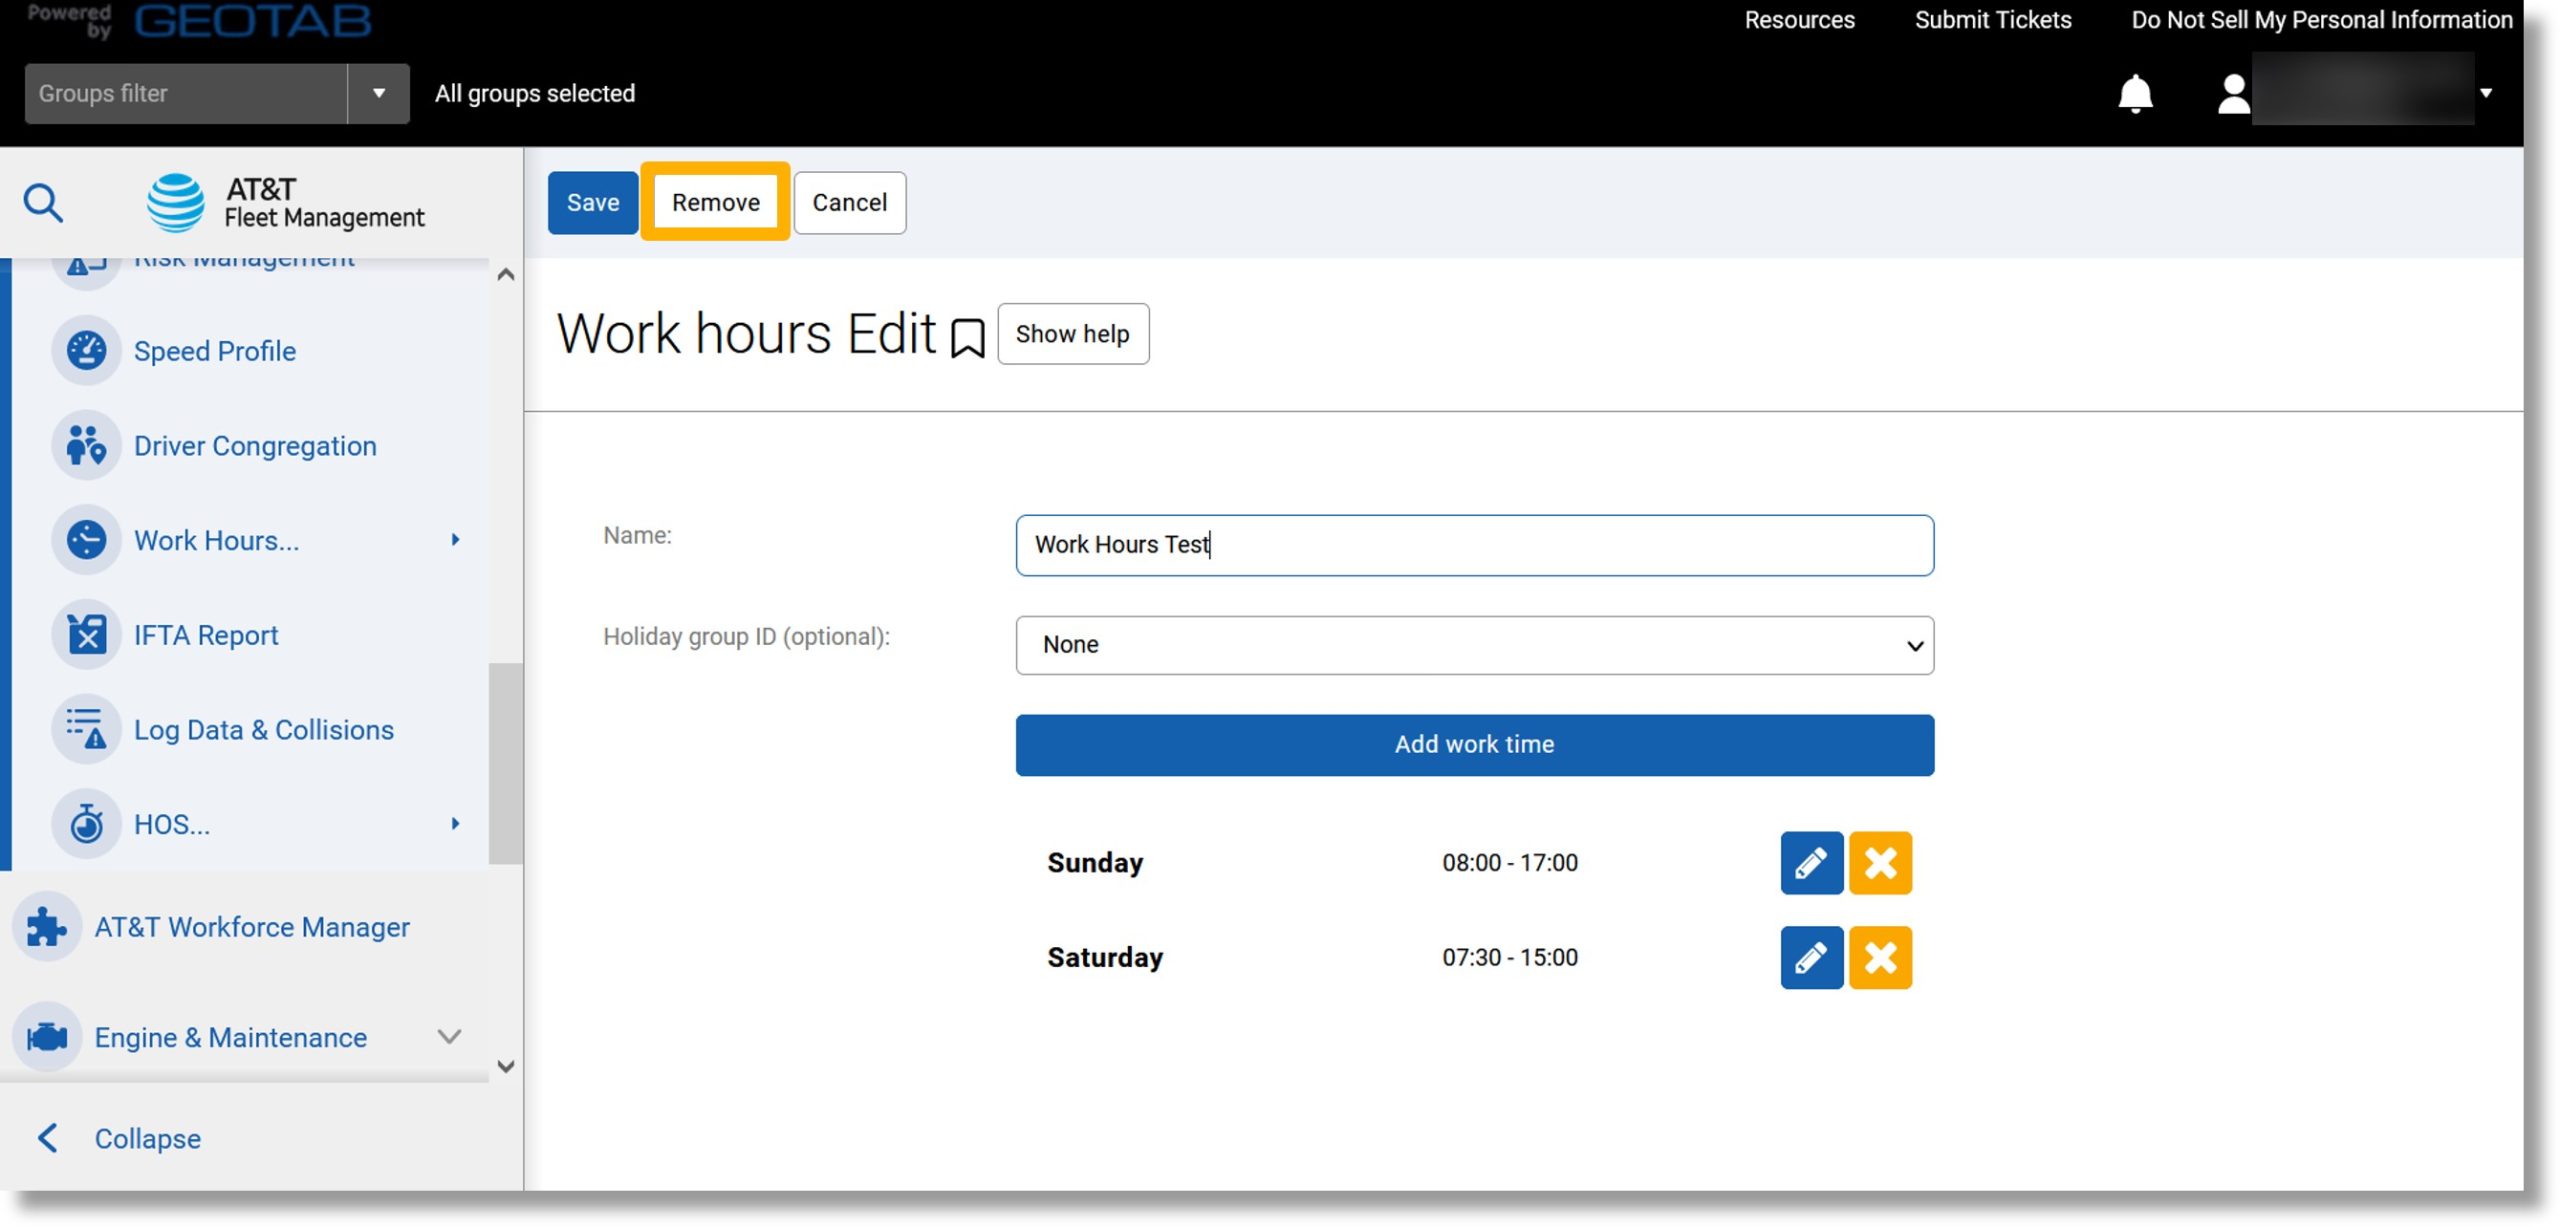Select Speed Profile from the sidebar menu
Screen dimensions: 2560x1227
pyautogui.click(x=214, y=349)
